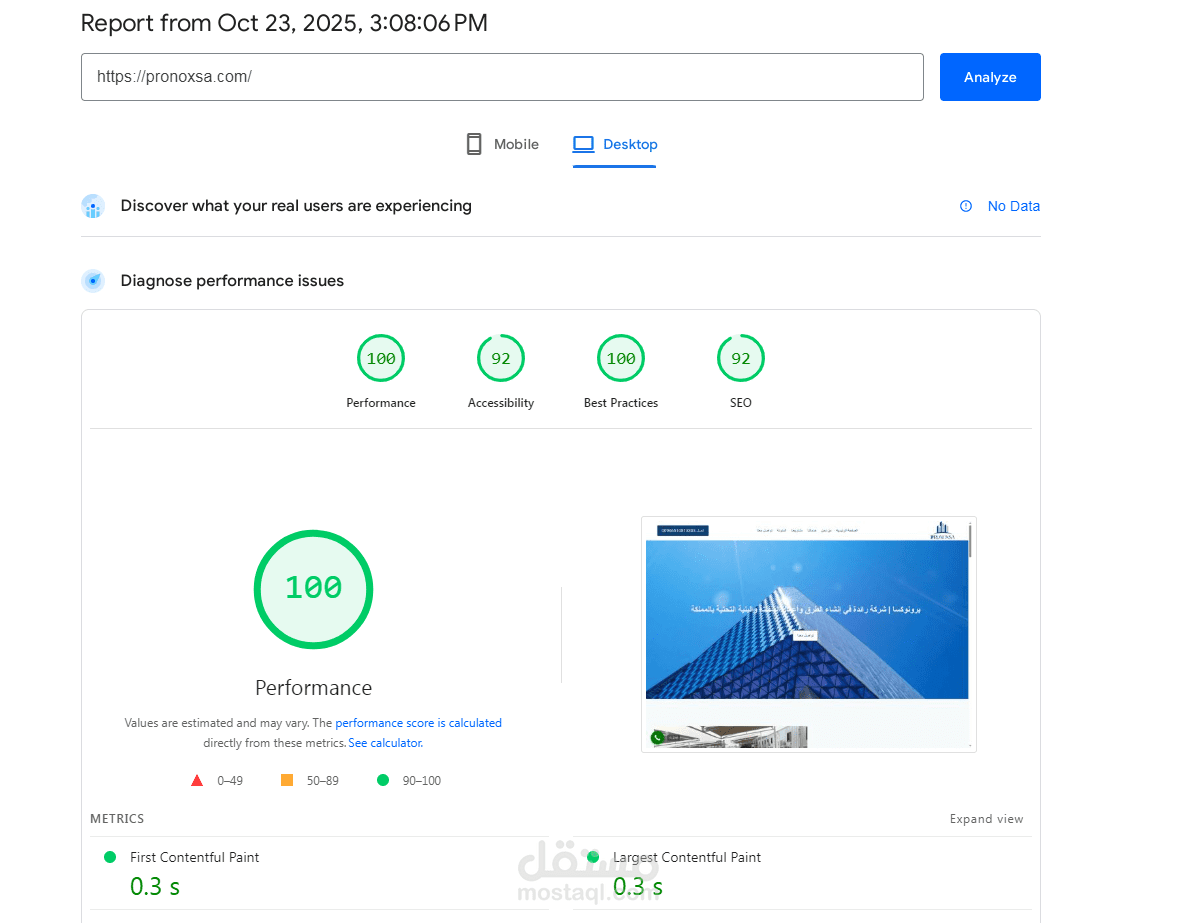This screenshot has height=923, width=1177.
Task: Open the No Data link
Action: 1013,206
